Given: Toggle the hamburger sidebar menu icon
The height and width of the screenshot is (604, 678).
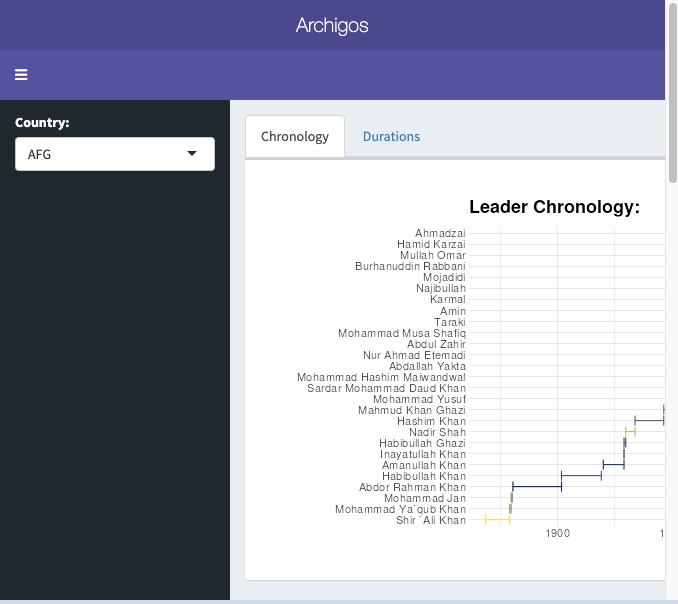Looking at the screenshot, I should coord(21,75).
